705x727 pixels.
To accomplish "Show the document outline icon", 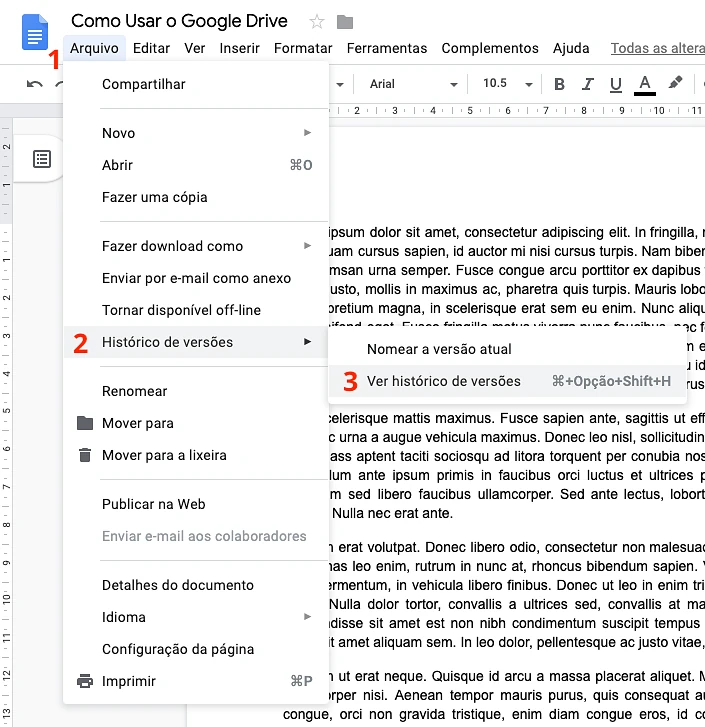I will click(x=42, y=159).
